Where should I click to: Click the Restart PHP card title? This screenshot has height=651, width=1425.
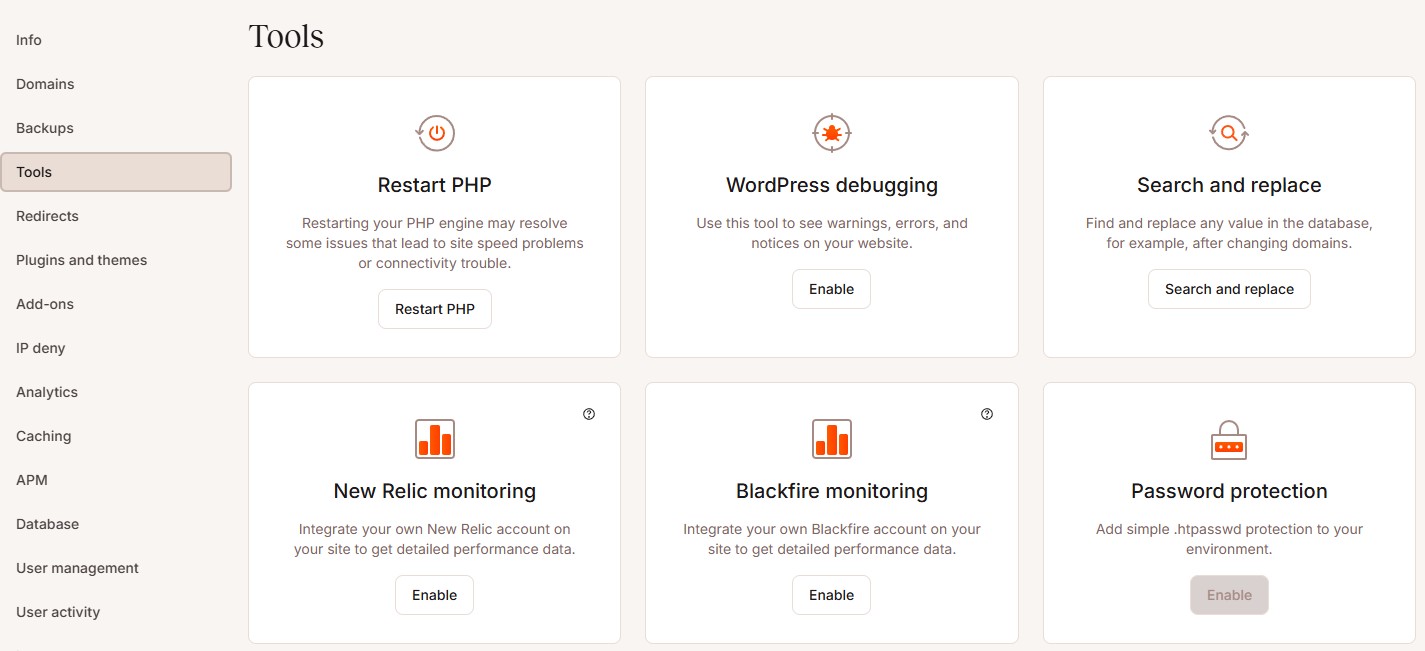pos(435,185)
